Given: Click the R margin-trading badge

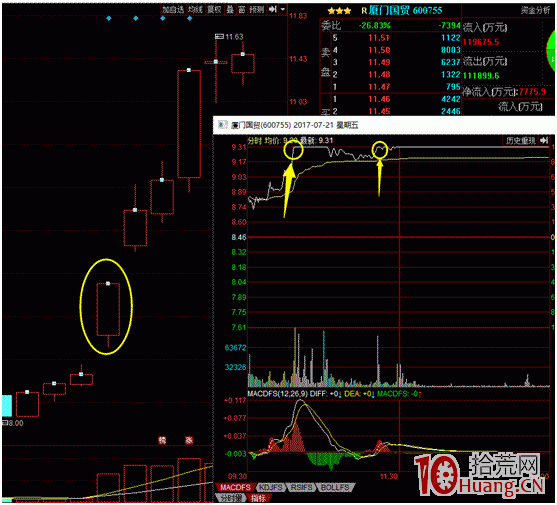Looking at the screenshot, I should click(x=364, y=11).
